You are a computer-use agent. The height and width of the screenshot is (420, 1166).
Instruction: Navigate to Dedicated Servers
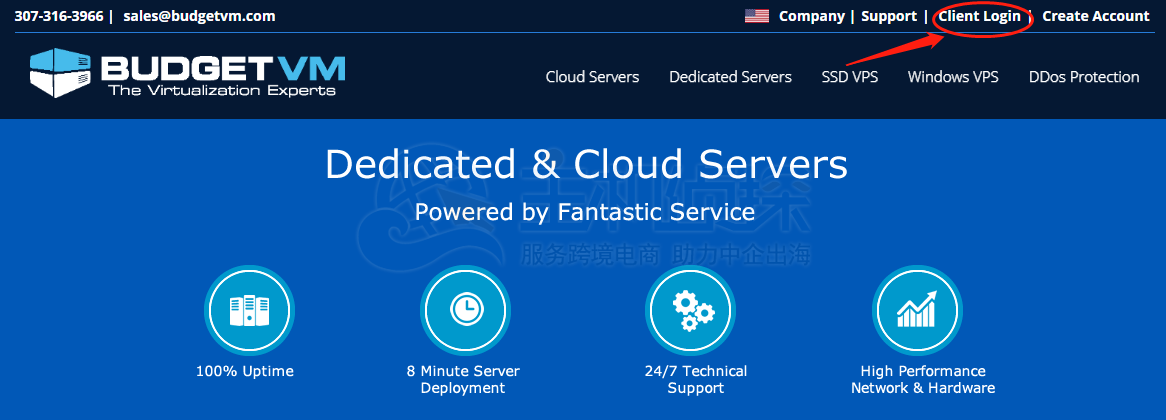(730, 77)
